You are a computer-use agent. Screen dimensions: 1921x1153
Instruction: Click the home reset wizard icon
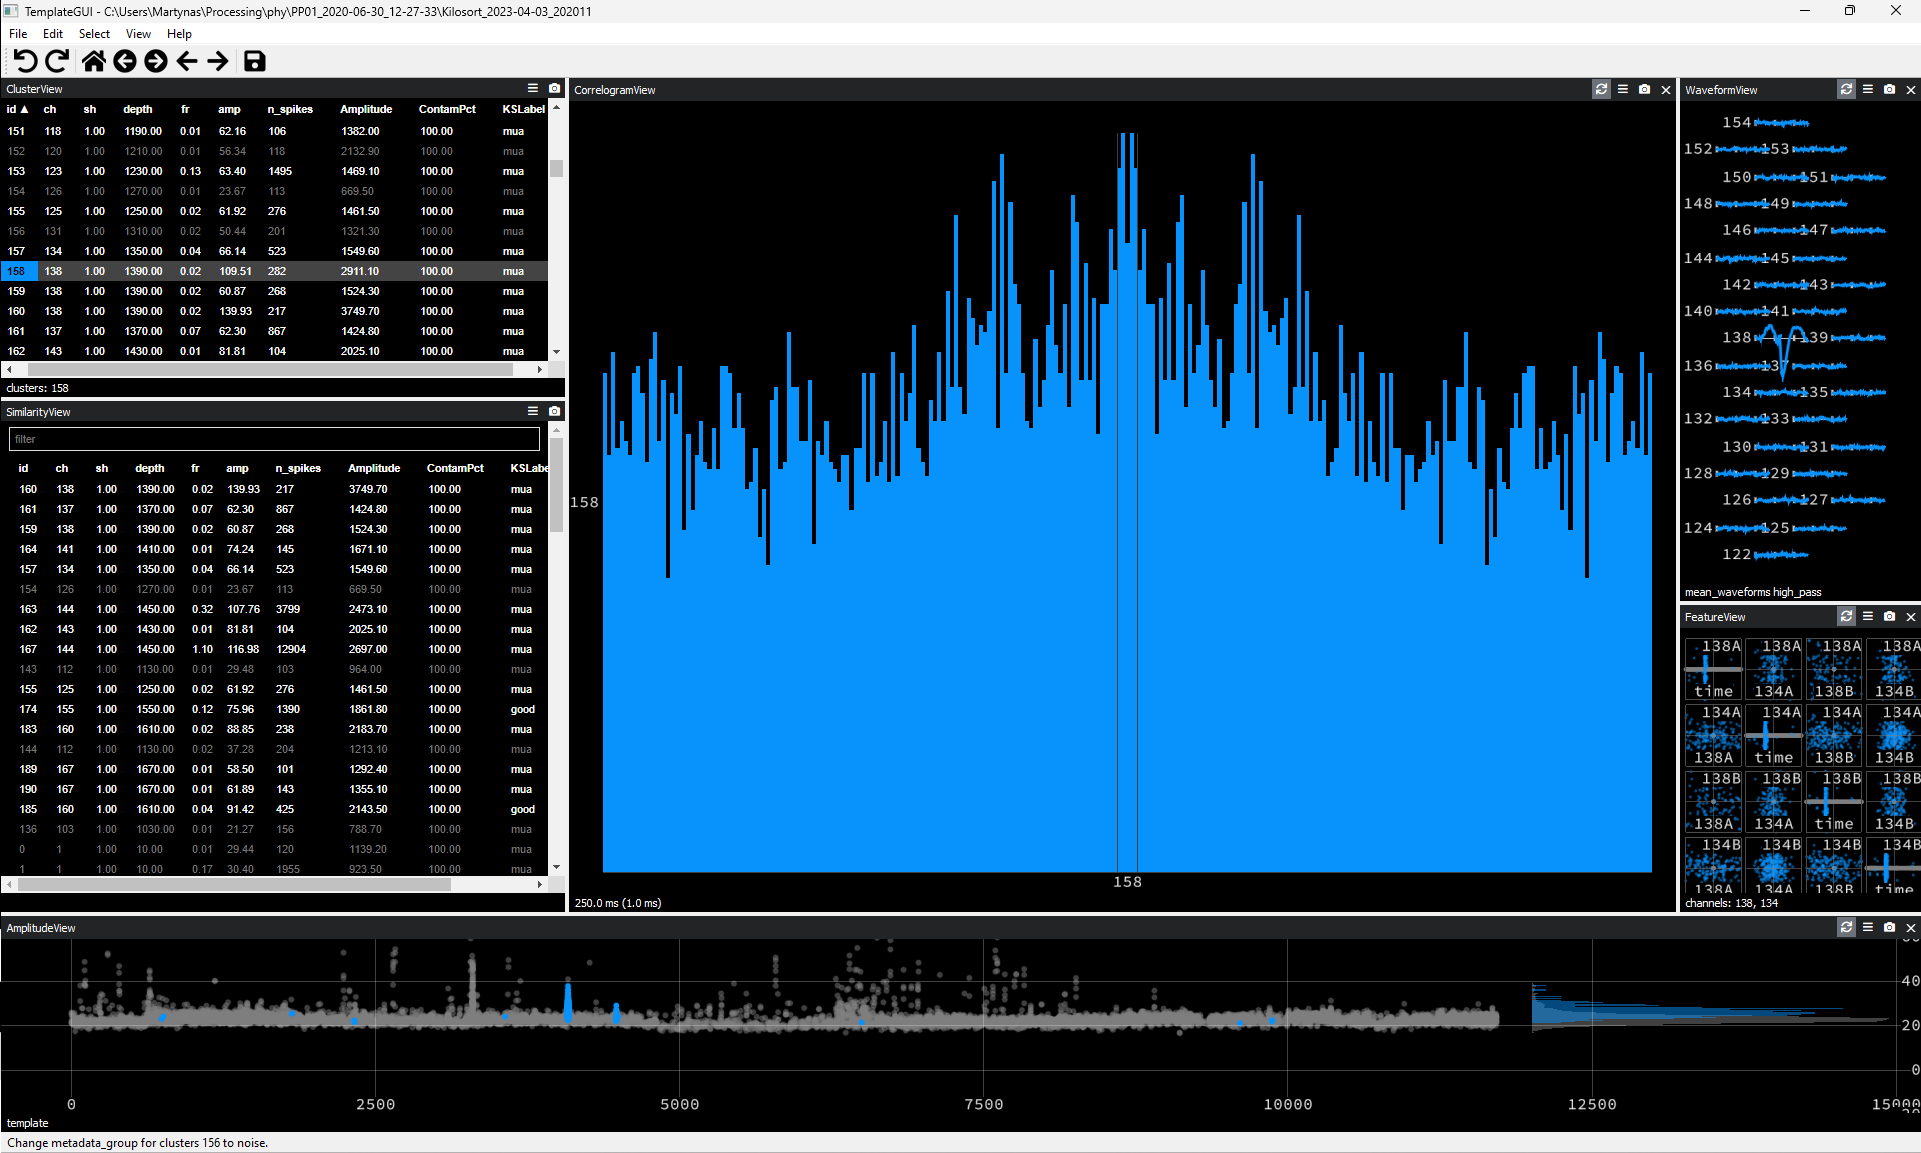[93, 61]
